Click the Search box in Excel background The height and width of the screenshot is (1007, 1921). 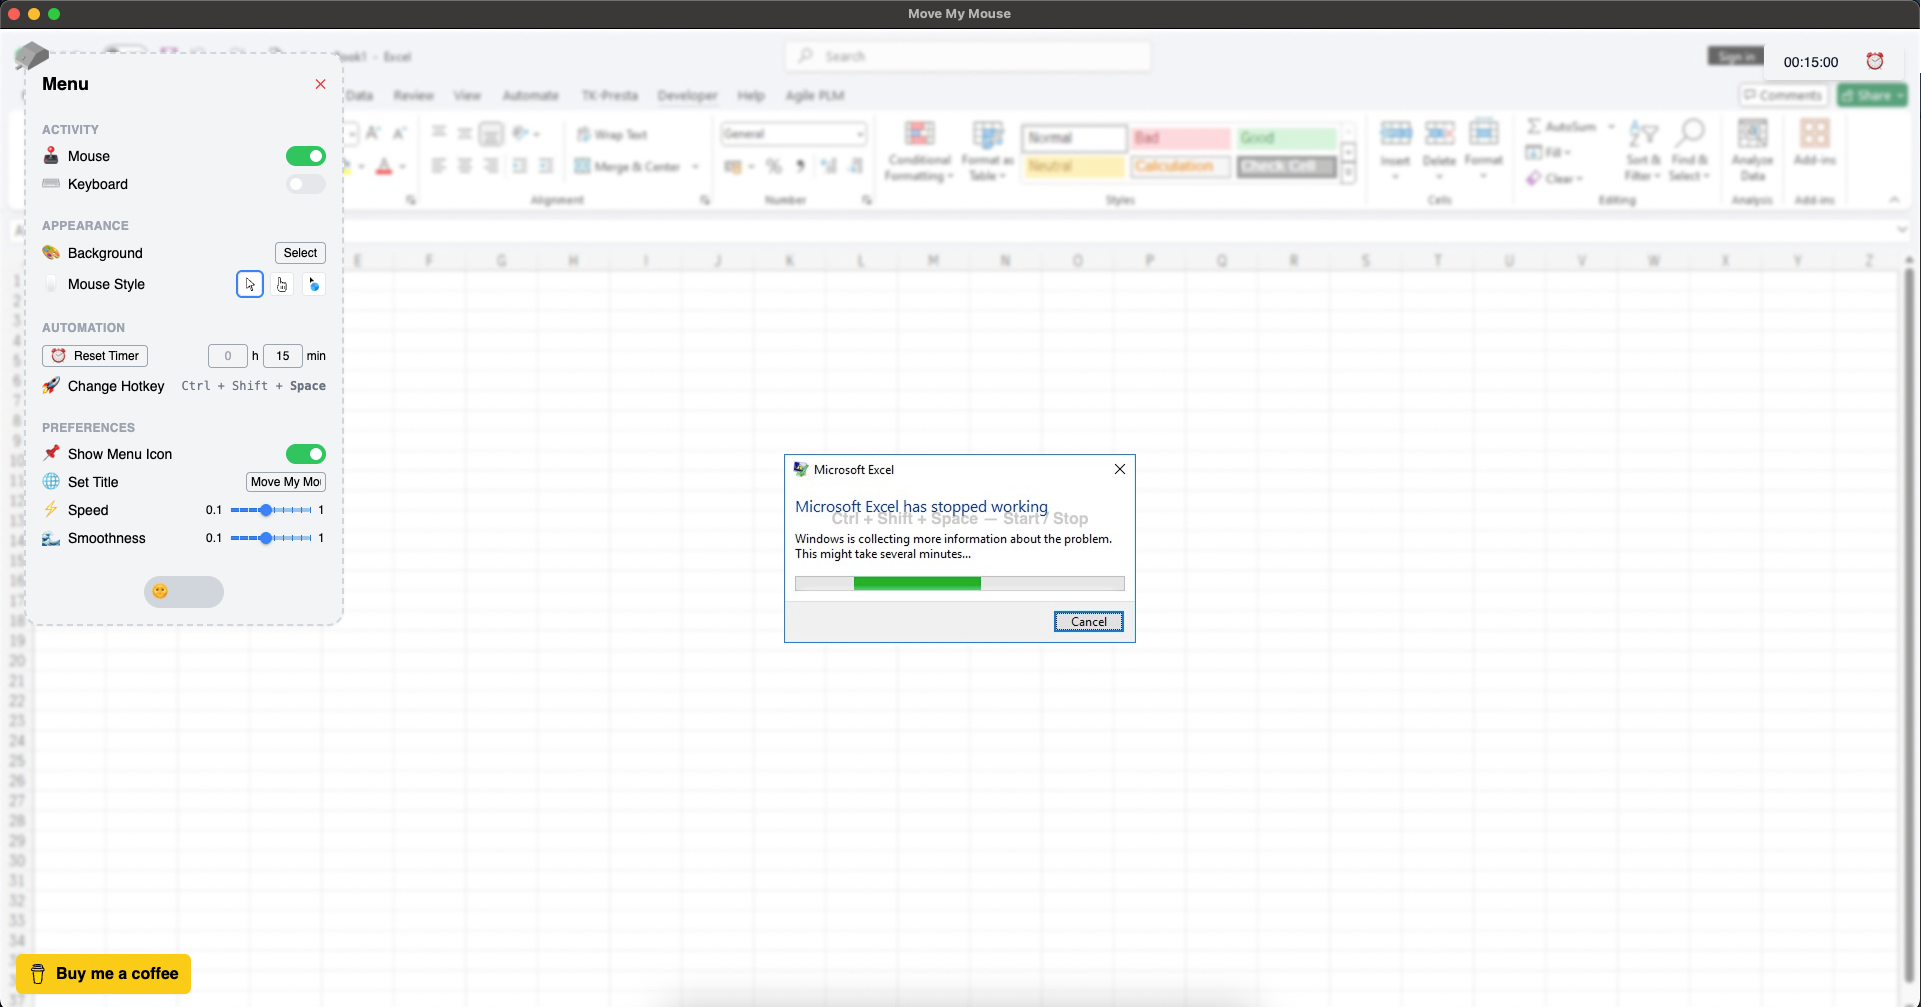click(x=967, y=56)
